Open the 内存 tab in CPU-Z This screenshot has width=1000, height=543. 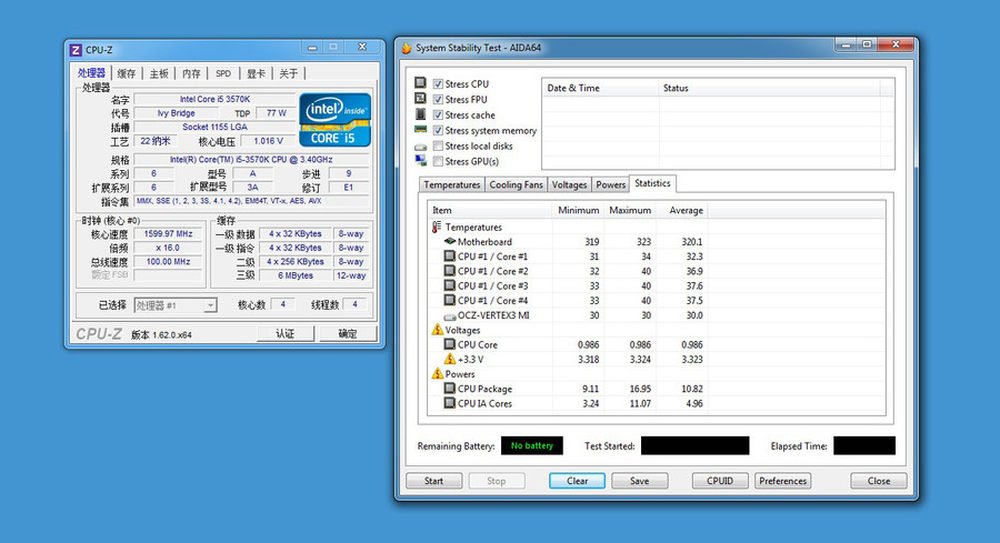(x=191, y=73)
